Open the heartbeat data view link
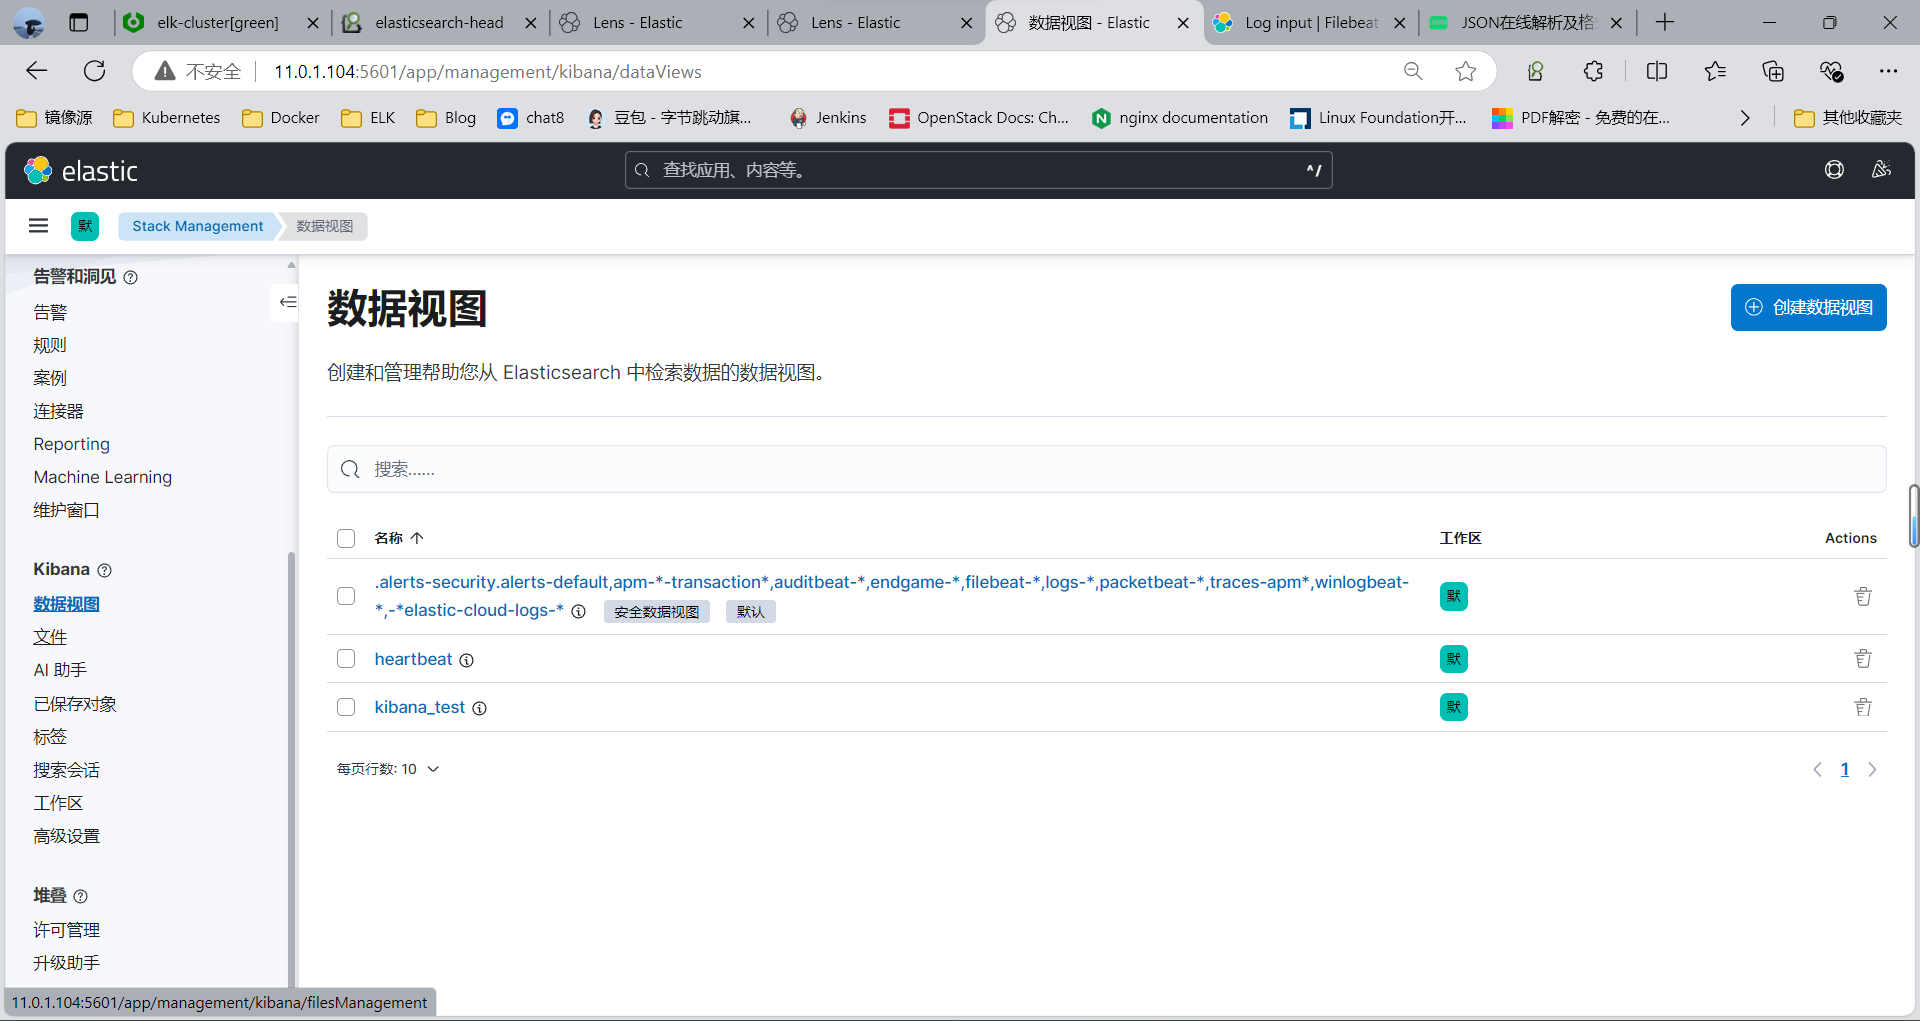Image resolution: width=1920 pixels, height=1021 pixels. tap(413, 659)
